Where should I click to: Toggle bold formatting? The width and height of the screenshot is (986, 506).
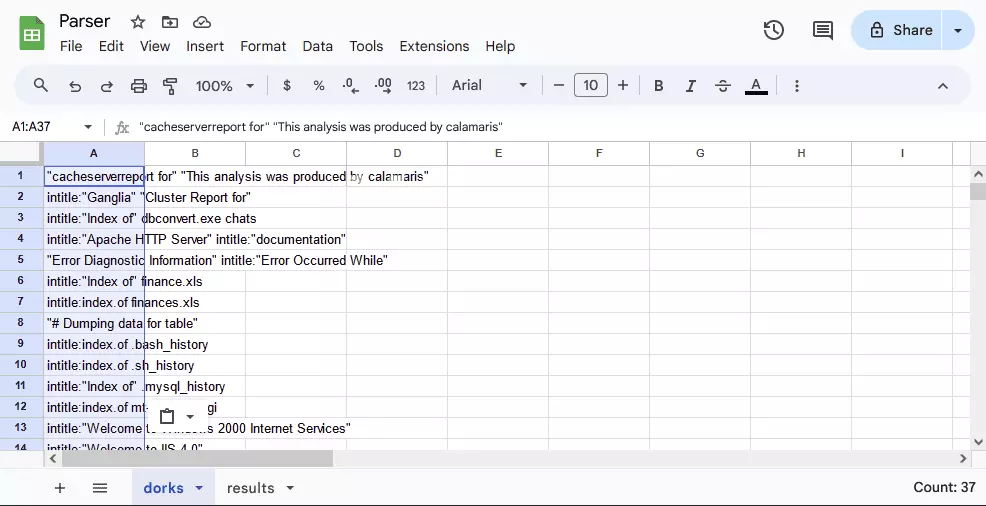(x=658, y=85)
